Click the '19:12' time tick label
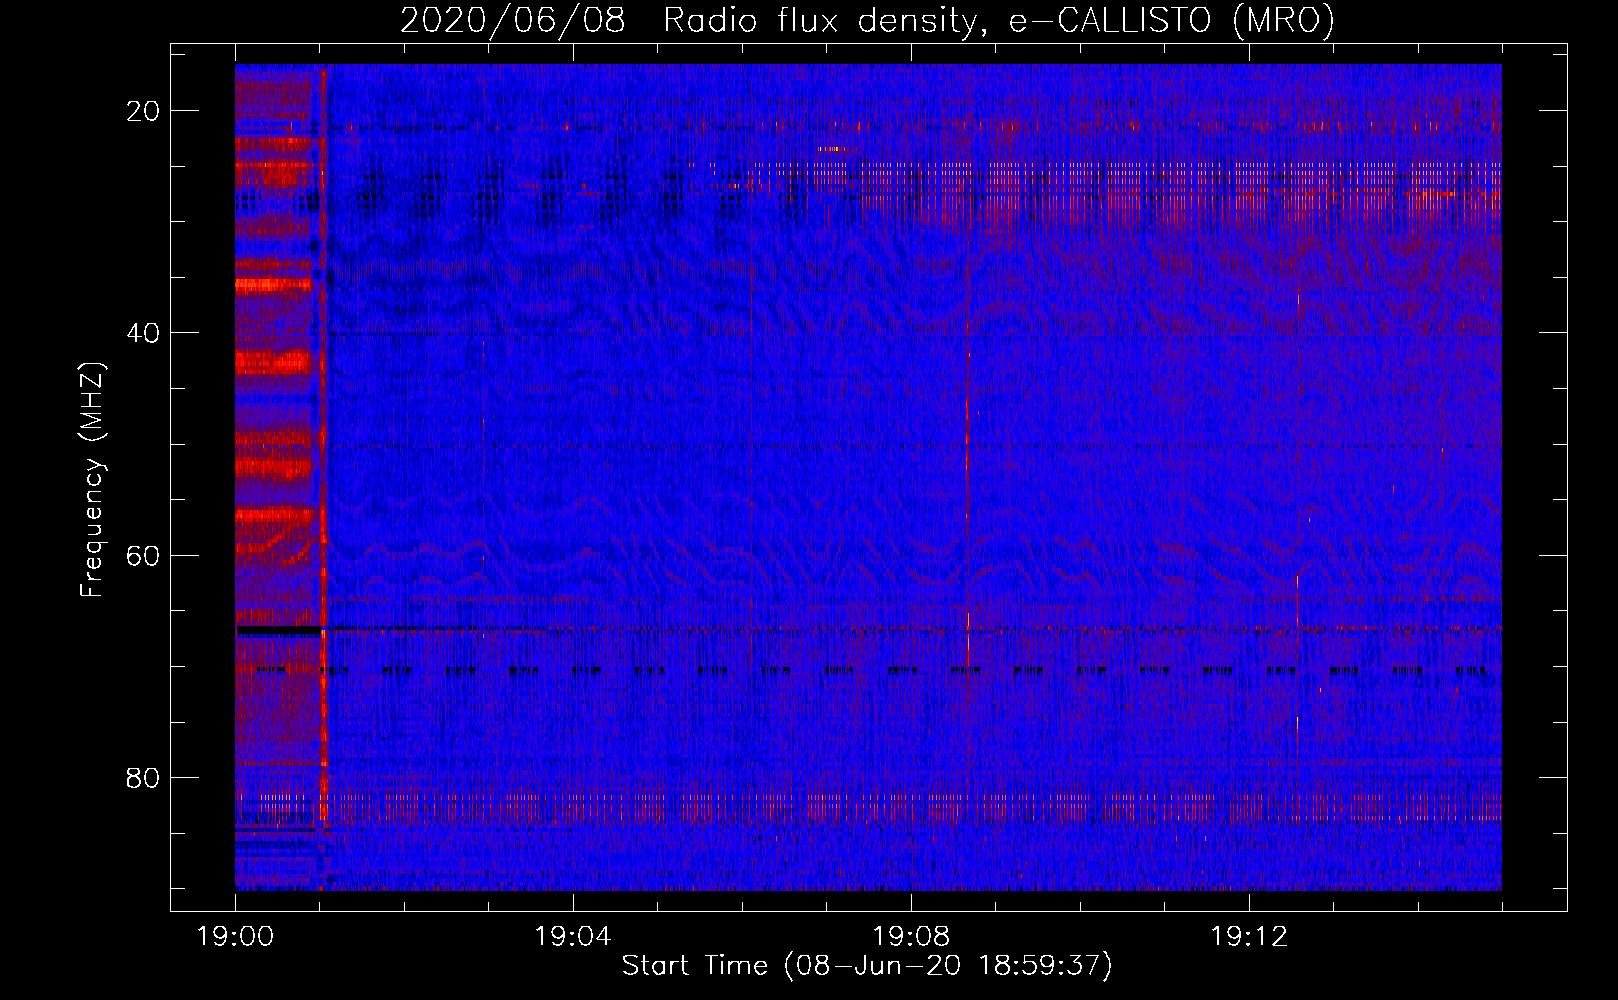 1248,937
